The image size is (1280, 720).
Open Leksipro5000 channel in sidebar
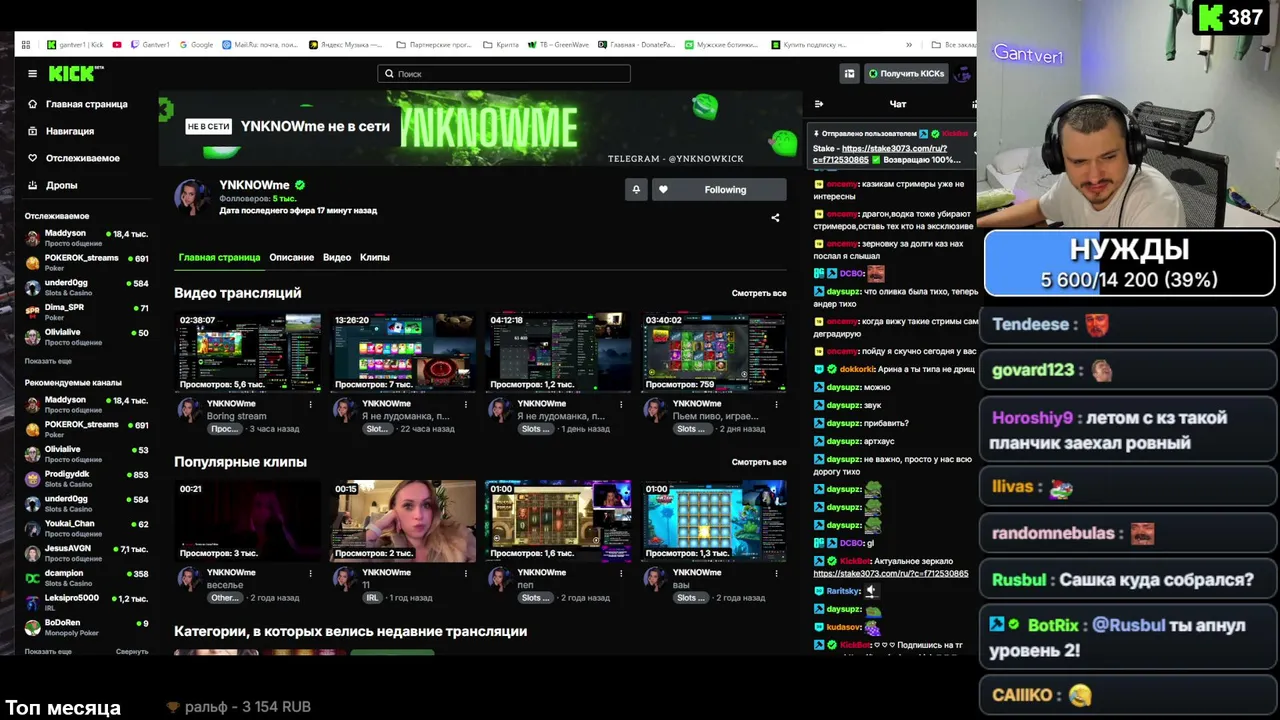[x=86, y=602]
